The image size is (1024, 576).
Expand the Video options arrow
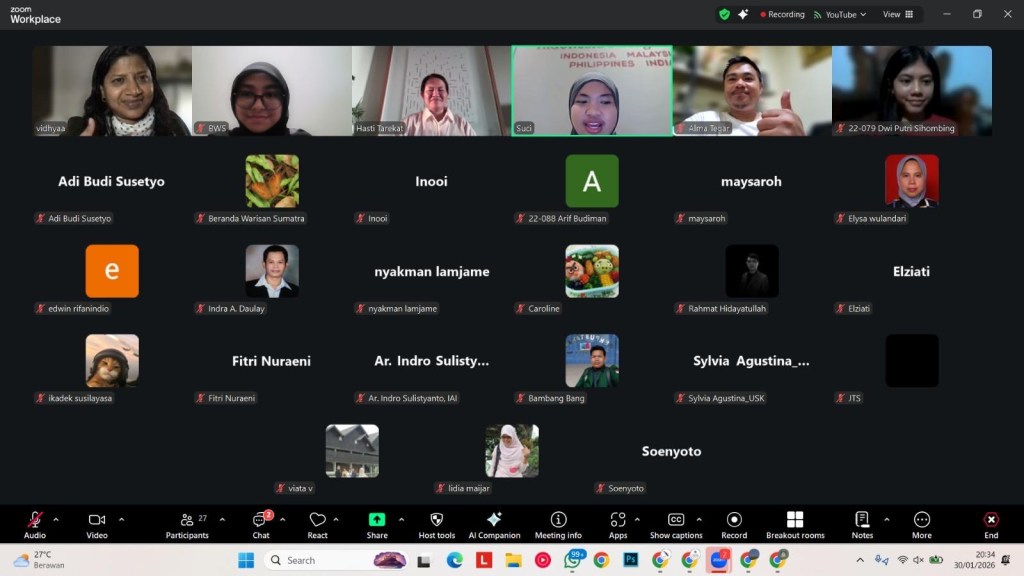[x=122, y=519]
